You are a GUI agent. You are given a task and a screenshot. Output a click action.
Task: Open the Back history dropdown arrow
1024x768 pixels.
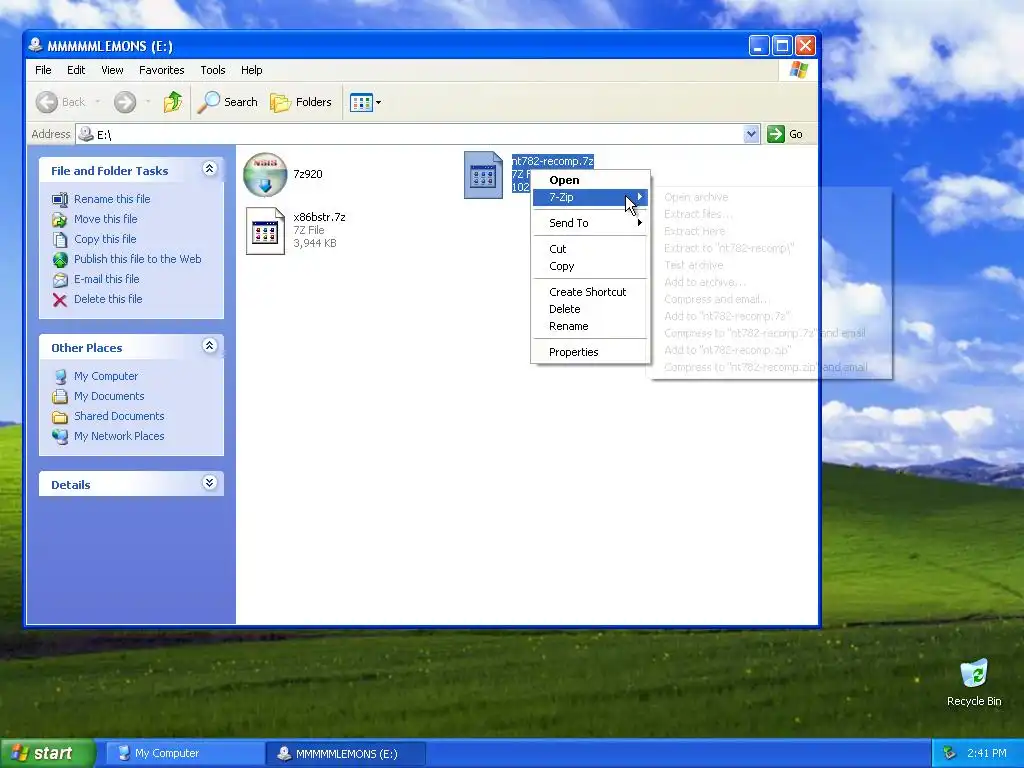point(98,102)
